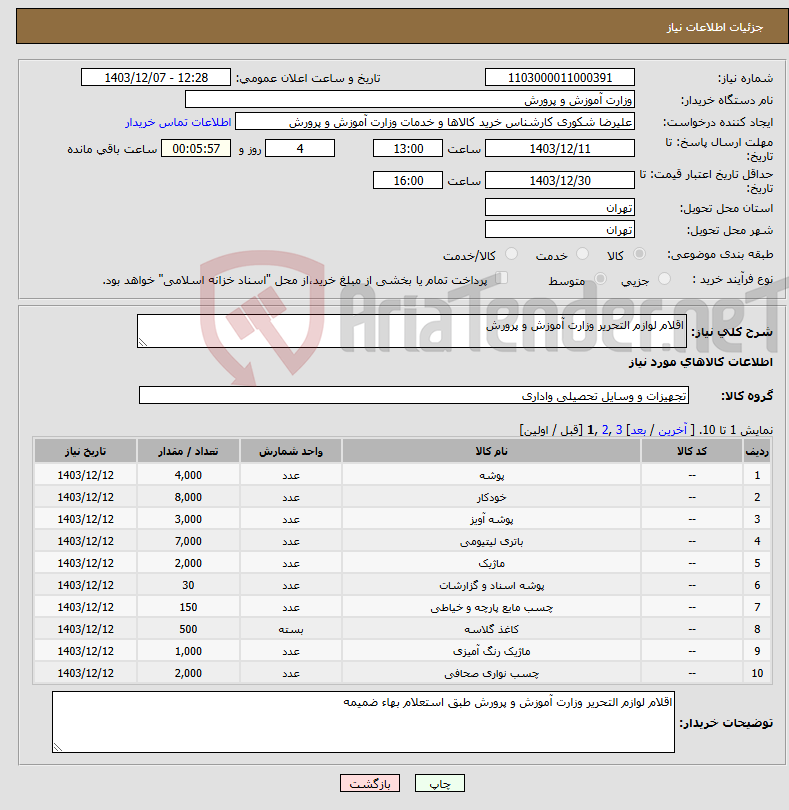Select the چسب مایع پارچه و خیاطی row
Image resolution: width=789 pixels, height=810 pixels.
pyautogui.click(x=403, y=608)
